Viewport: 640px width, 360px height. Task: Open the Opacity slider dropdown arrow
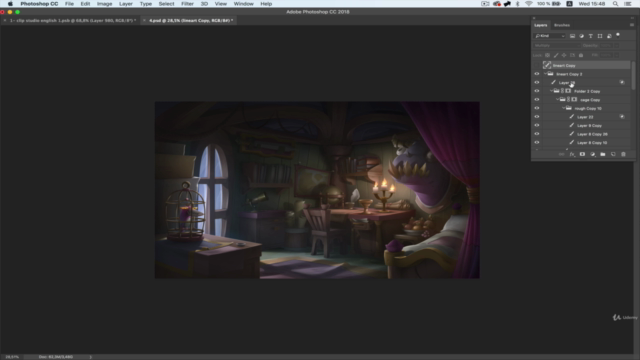coord(617,46)
